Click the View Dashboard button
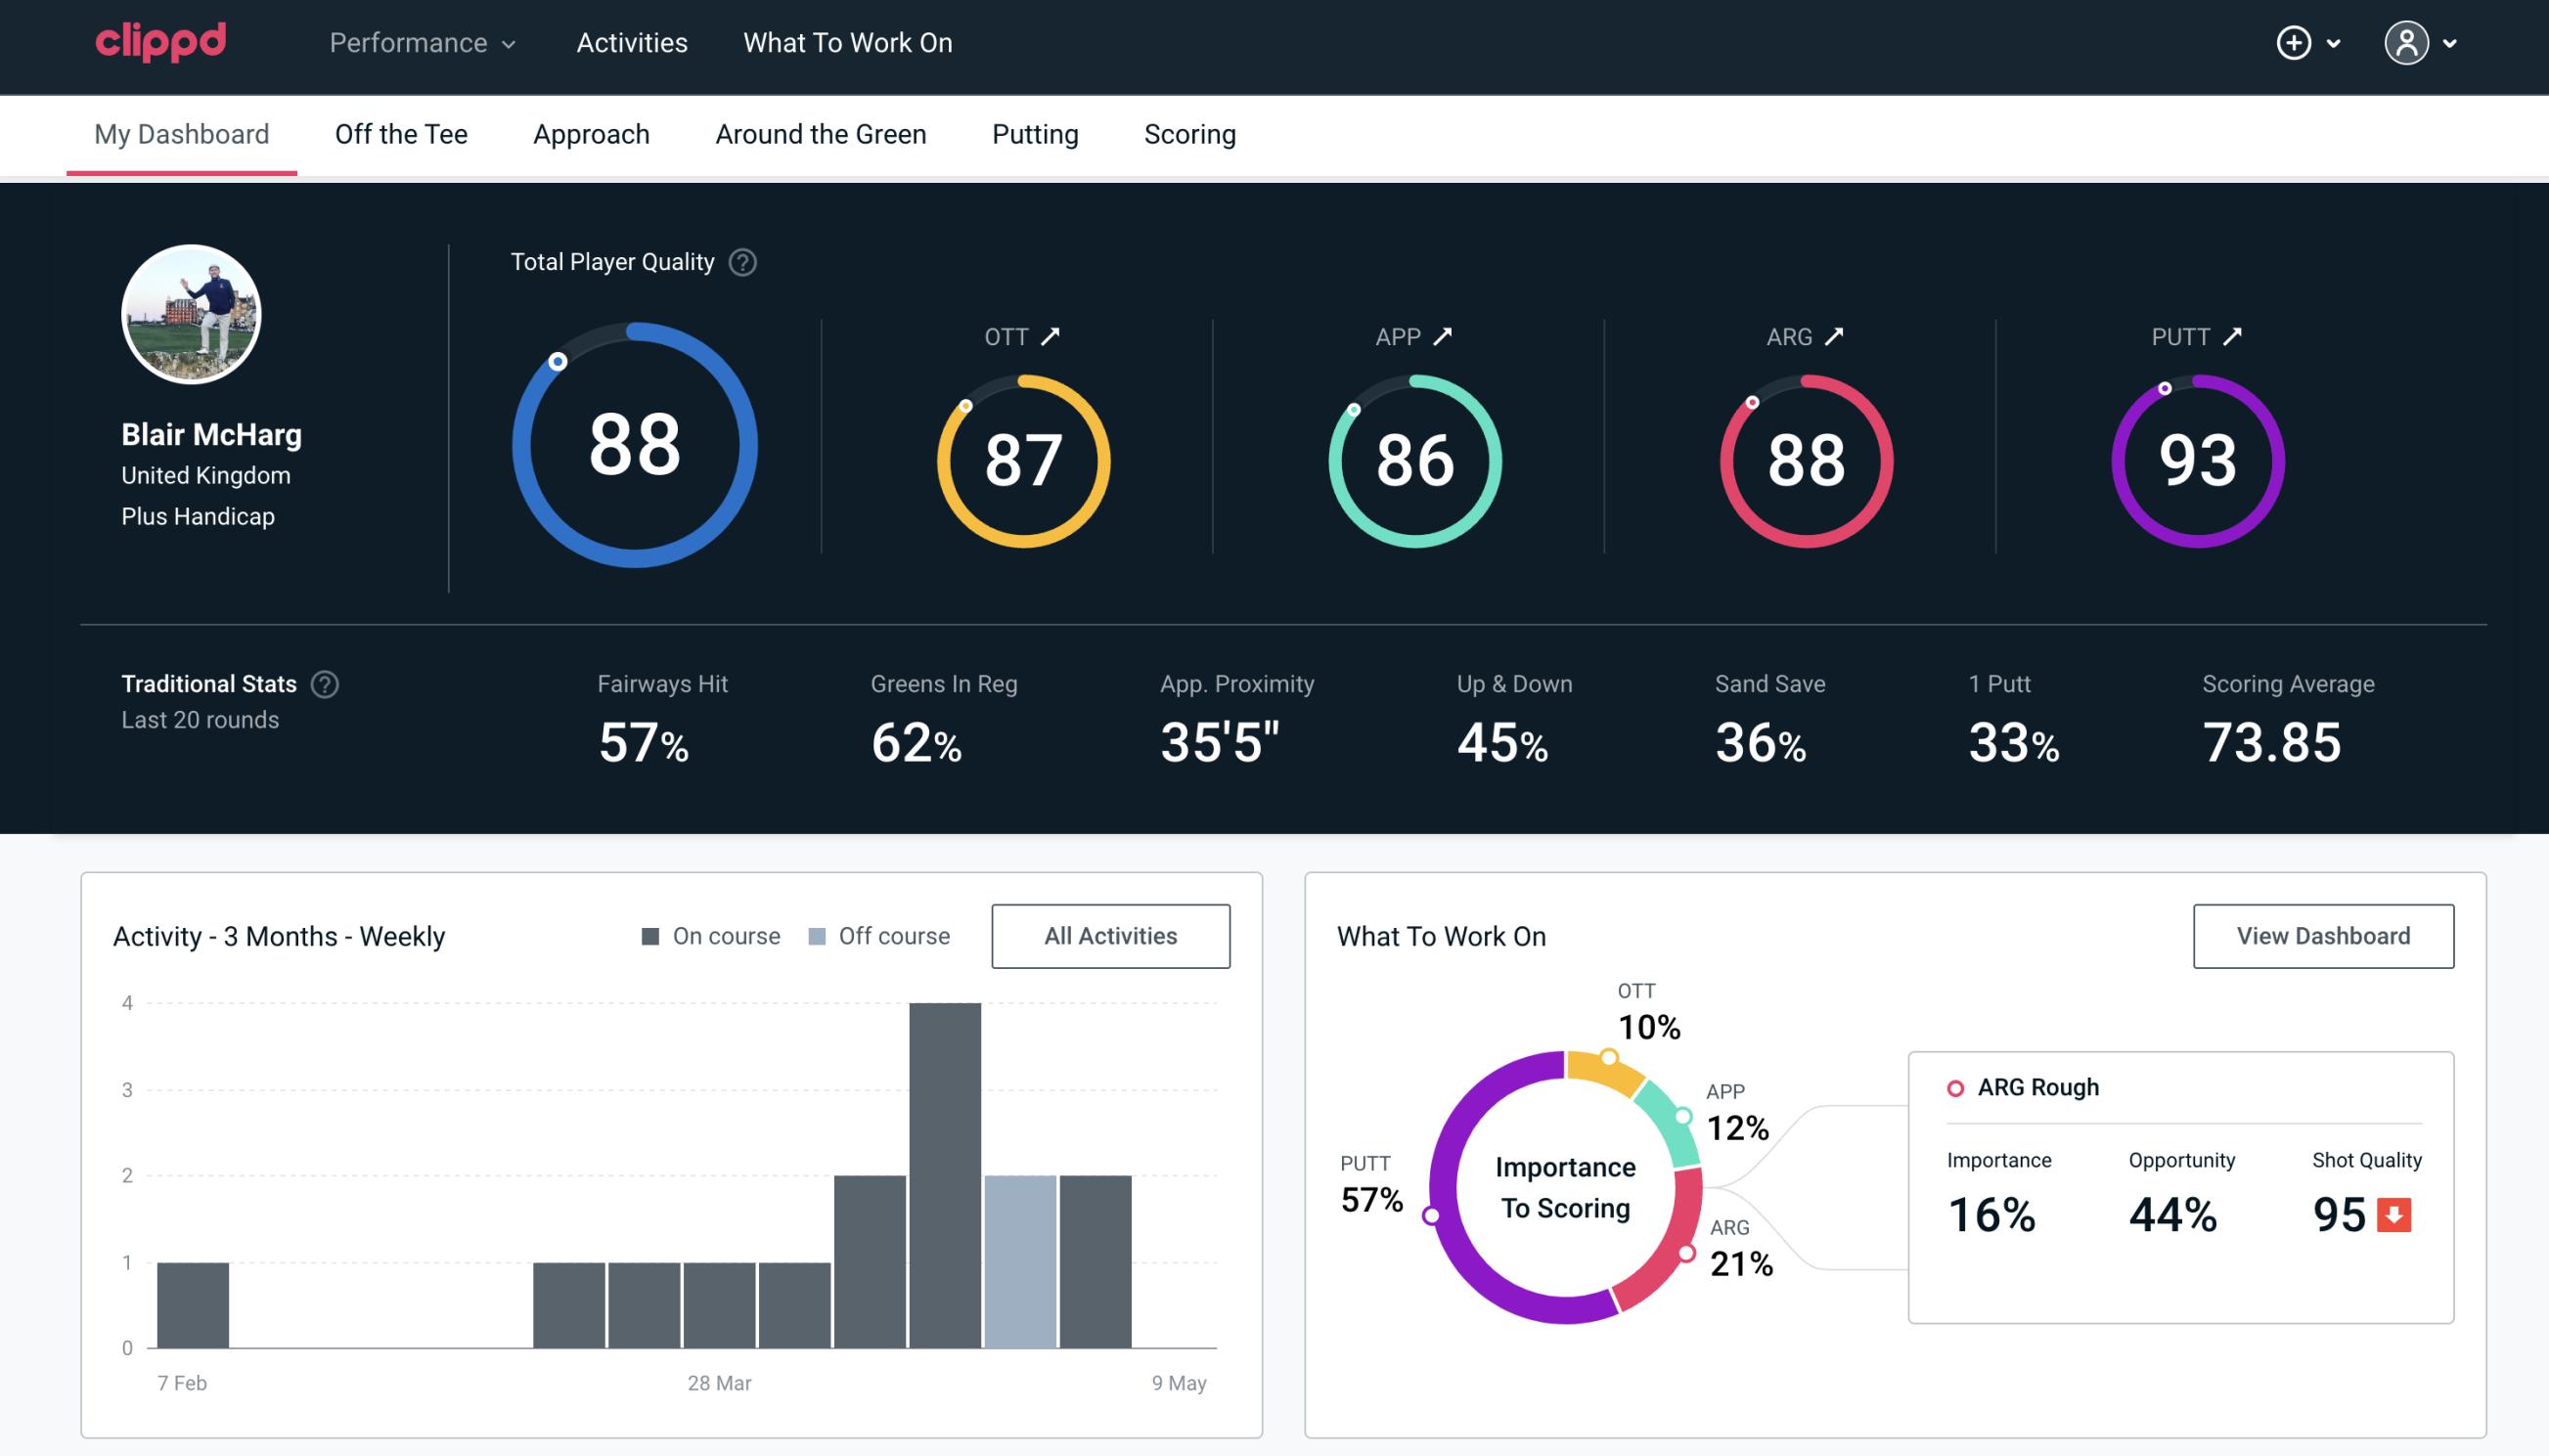Viewport: 2549px width, 1456px height. pos(2321,935)
